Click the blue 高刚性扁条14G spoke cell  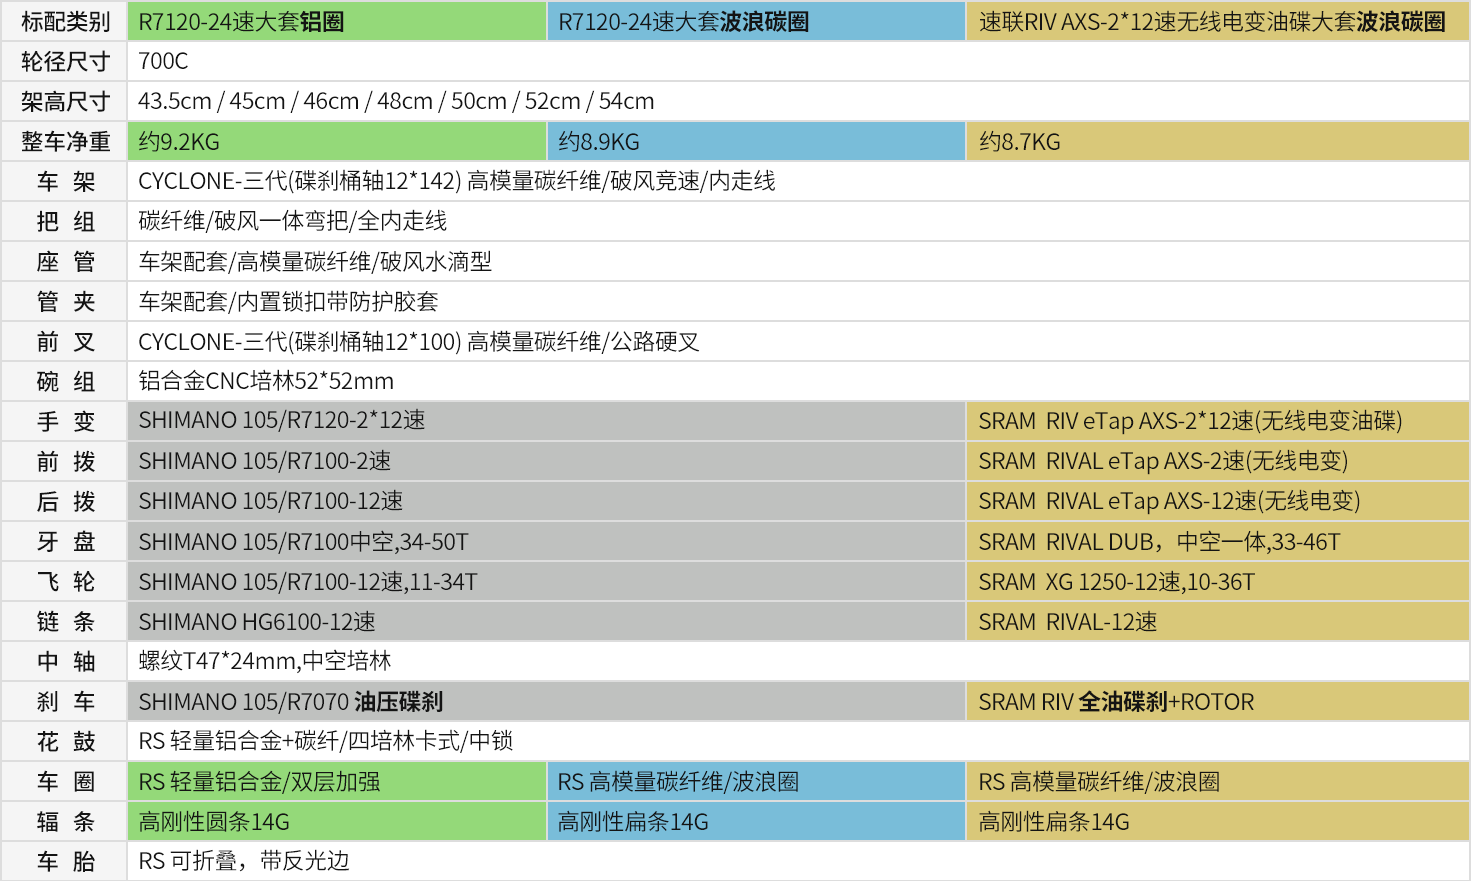755,822
